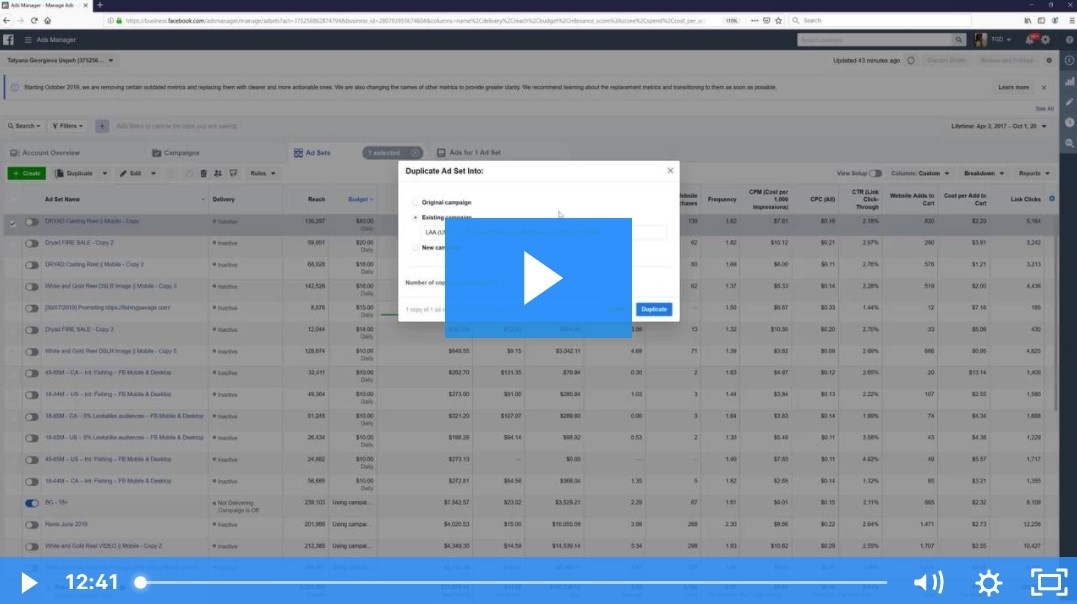Click the magnifier icon in right sidebar

click(x=1069, y=143)
